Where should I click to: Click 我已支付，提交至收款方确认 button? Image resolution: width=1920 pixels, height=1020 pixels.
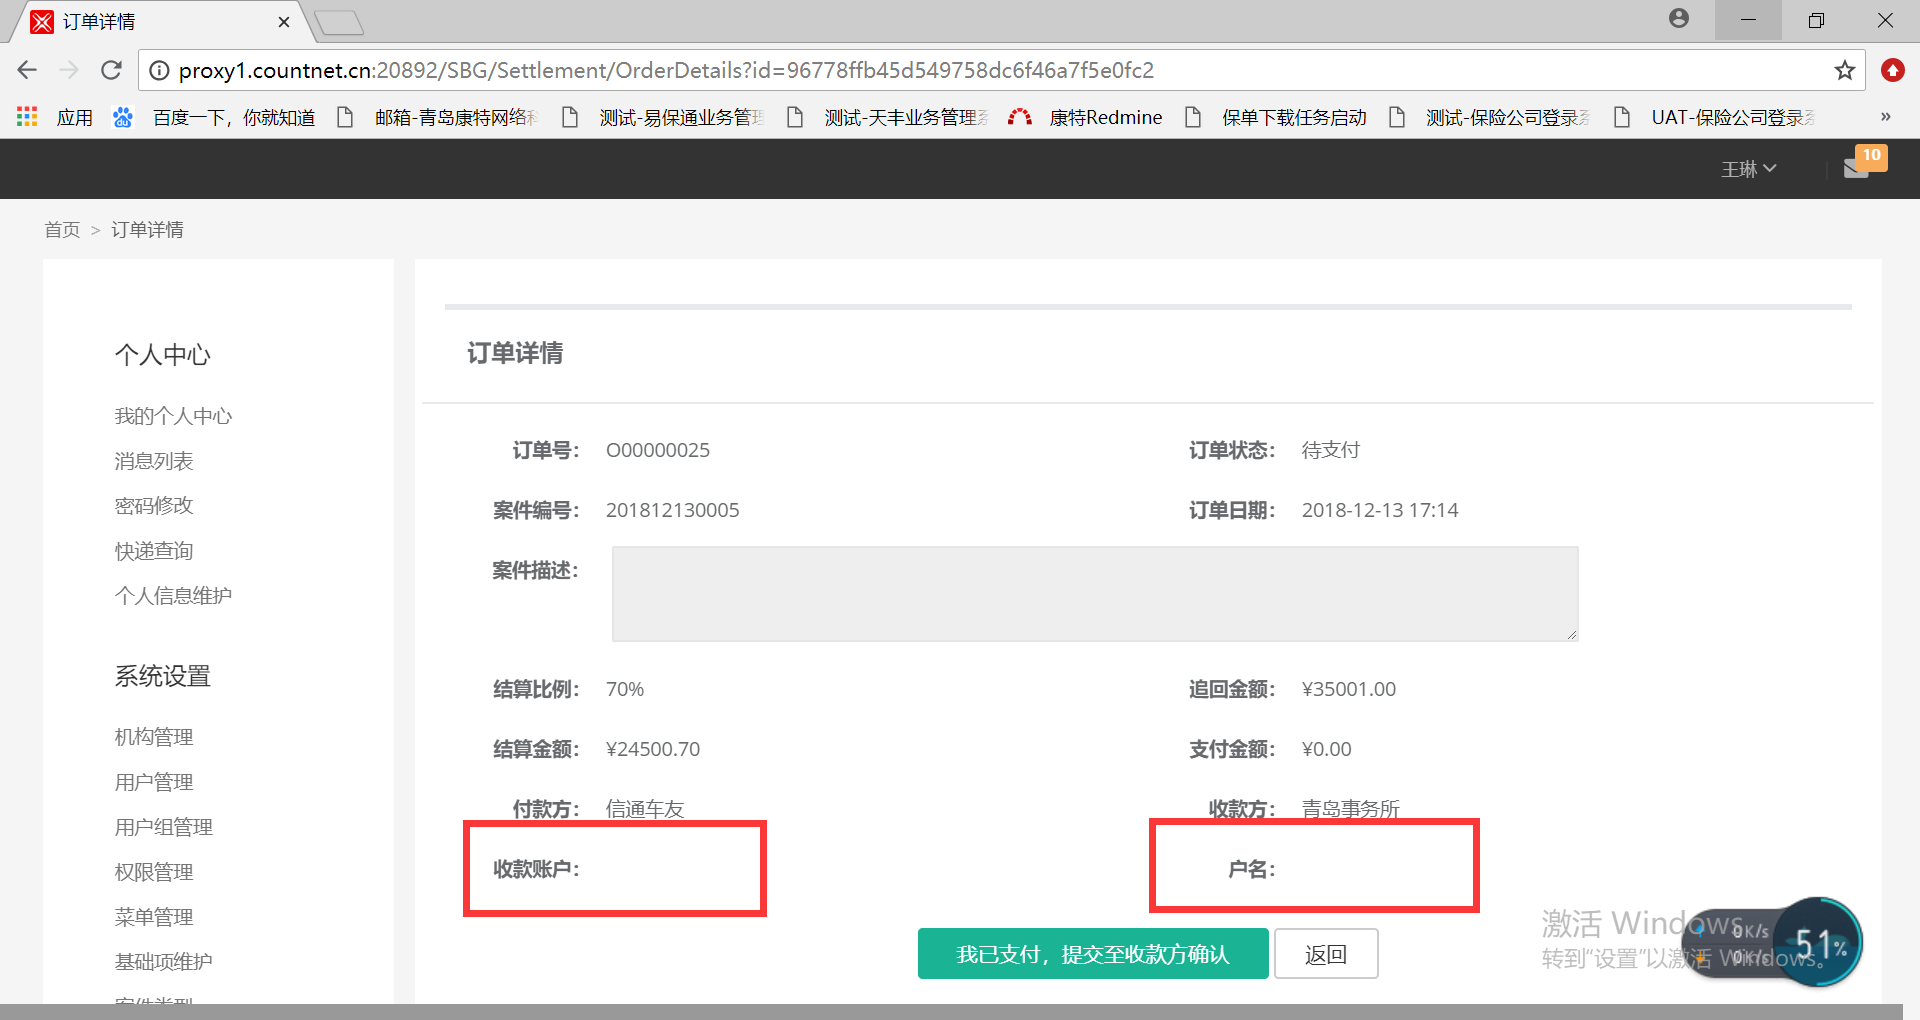coord(1093,954)
